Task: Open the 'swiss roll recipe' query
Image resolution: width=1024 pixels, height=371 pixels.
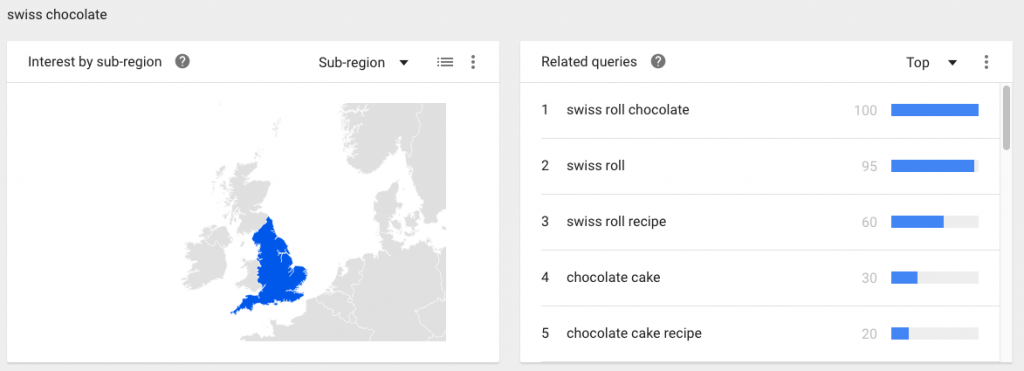Action: pos(616,221)
